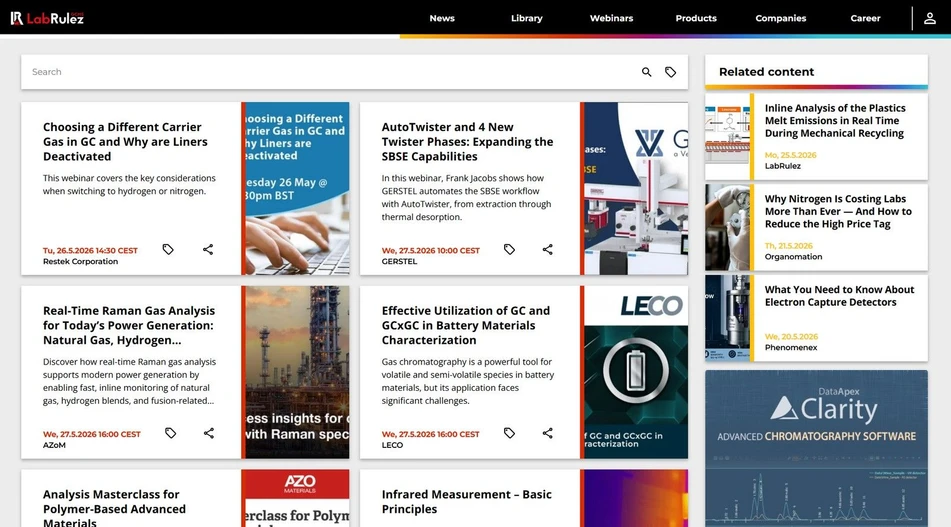Click date 'We, 20.5.2026' in related content
The image size is (951, 527).
click(x=791, y=337)
